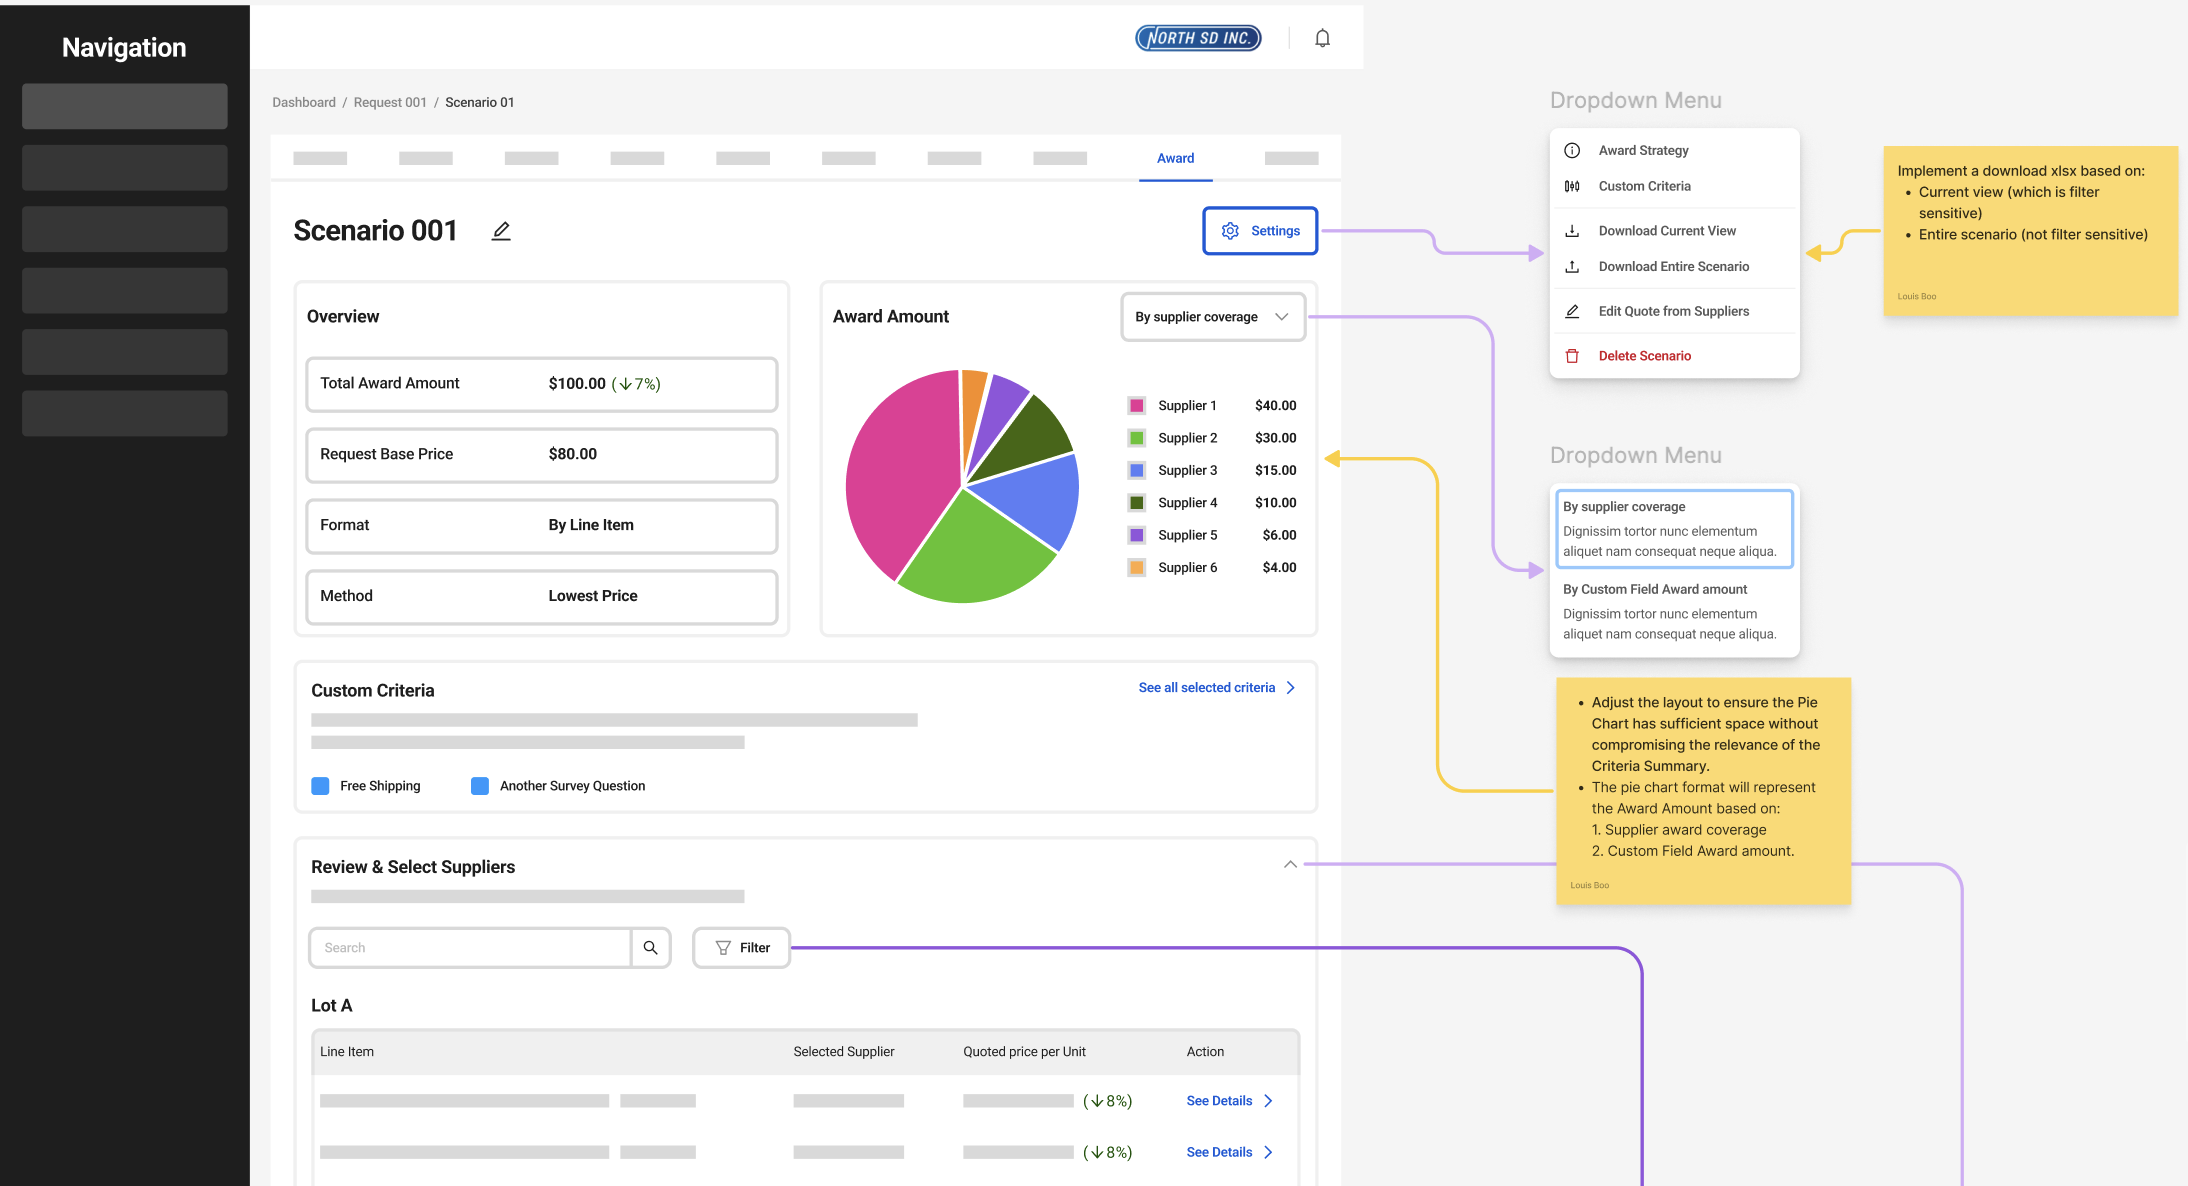Click the Edit Quote pencil icon
This screenshot has width=2188, height=1186.
point(1572,311)
